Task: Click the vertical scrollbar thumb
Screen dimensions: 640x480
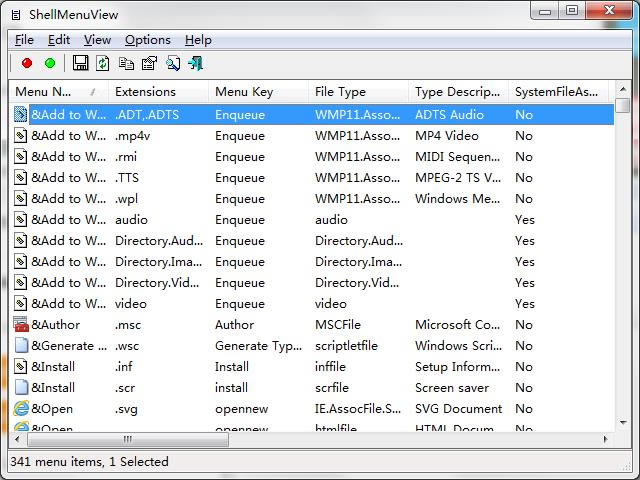Action: [x=623, y=104]
